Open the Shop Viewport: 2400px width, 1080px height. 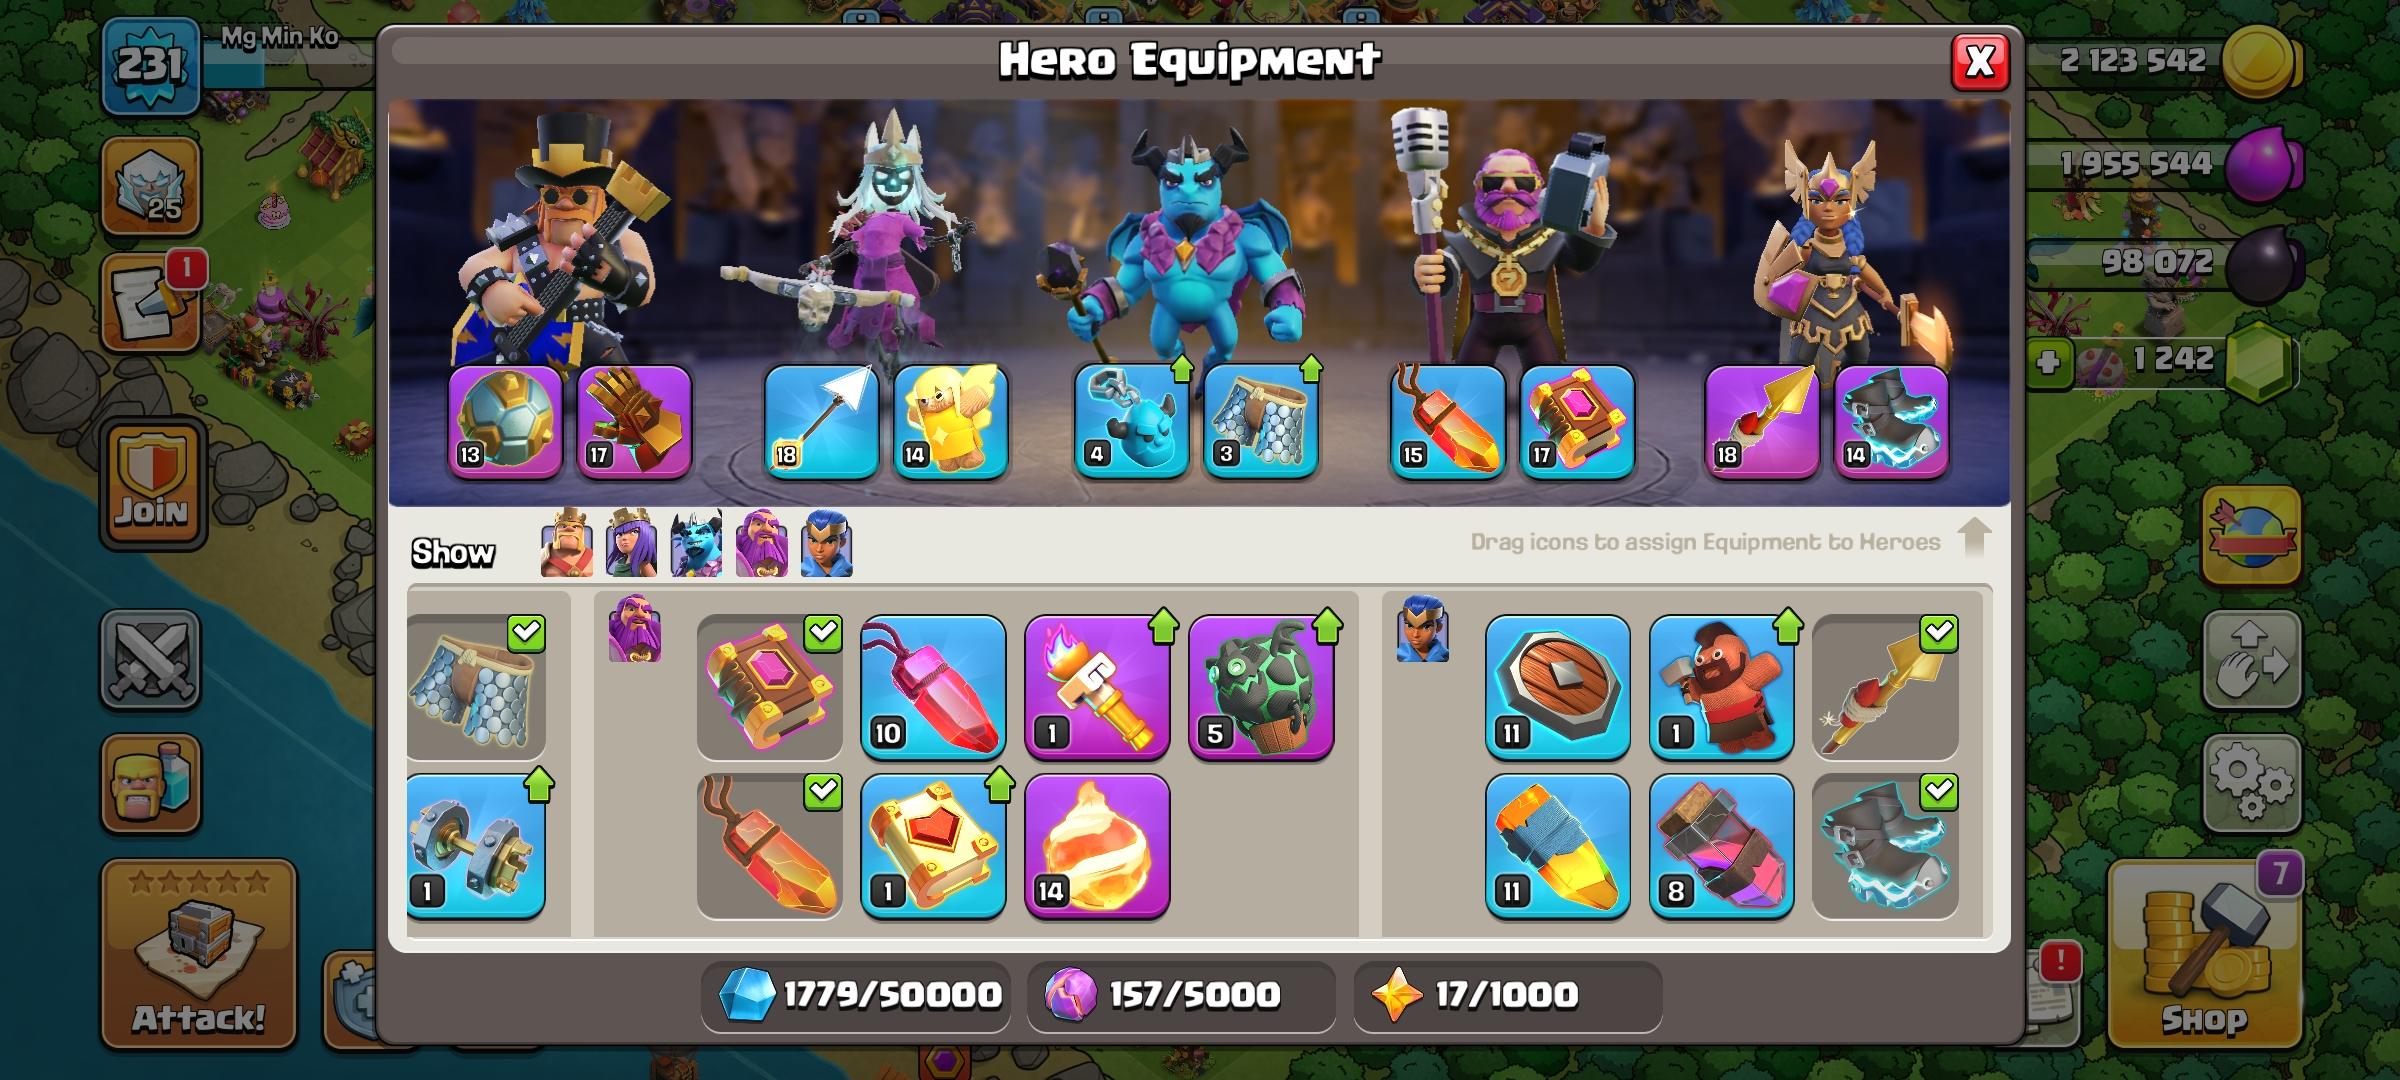pyautogui.click(x=2205, y=955)
